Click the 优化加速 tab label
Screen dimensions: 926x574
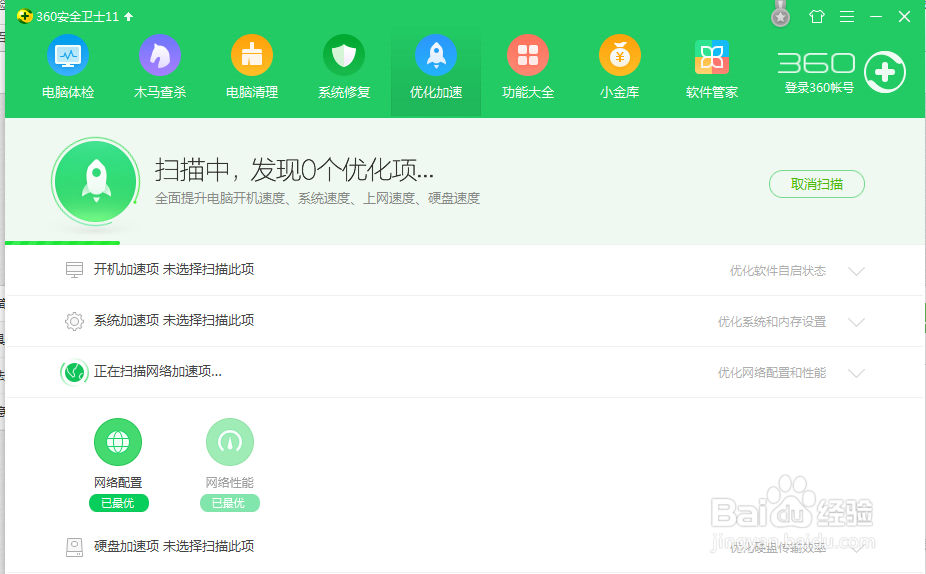point(436,92)
